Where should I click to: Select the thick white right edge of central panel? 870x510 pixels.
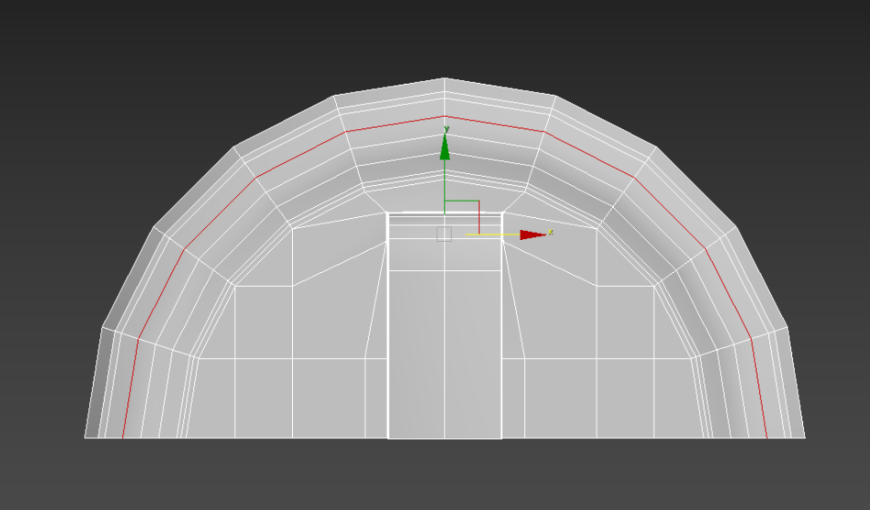point(502,325)
